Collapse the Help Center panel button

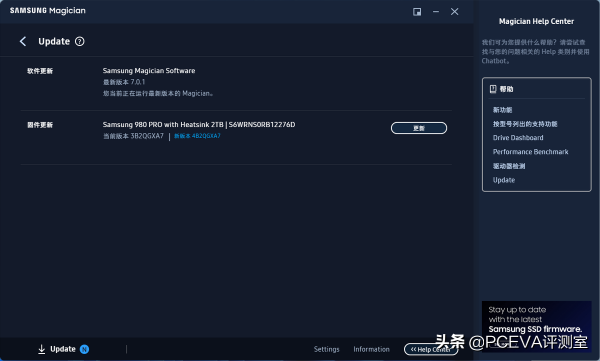pyautogui.click(x=430, y=349)
